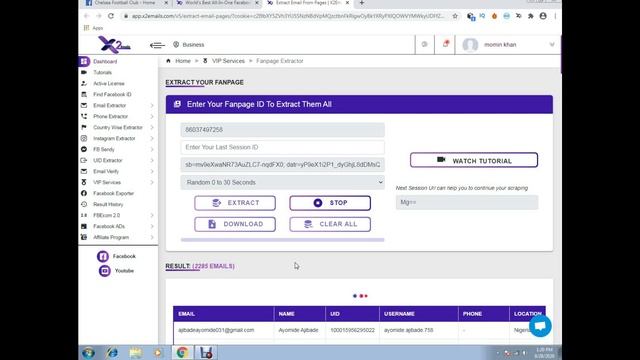Open Random 0 to 30 Seconds dropdown
Screen dimensions: 640x360
(x=282, y=182)
